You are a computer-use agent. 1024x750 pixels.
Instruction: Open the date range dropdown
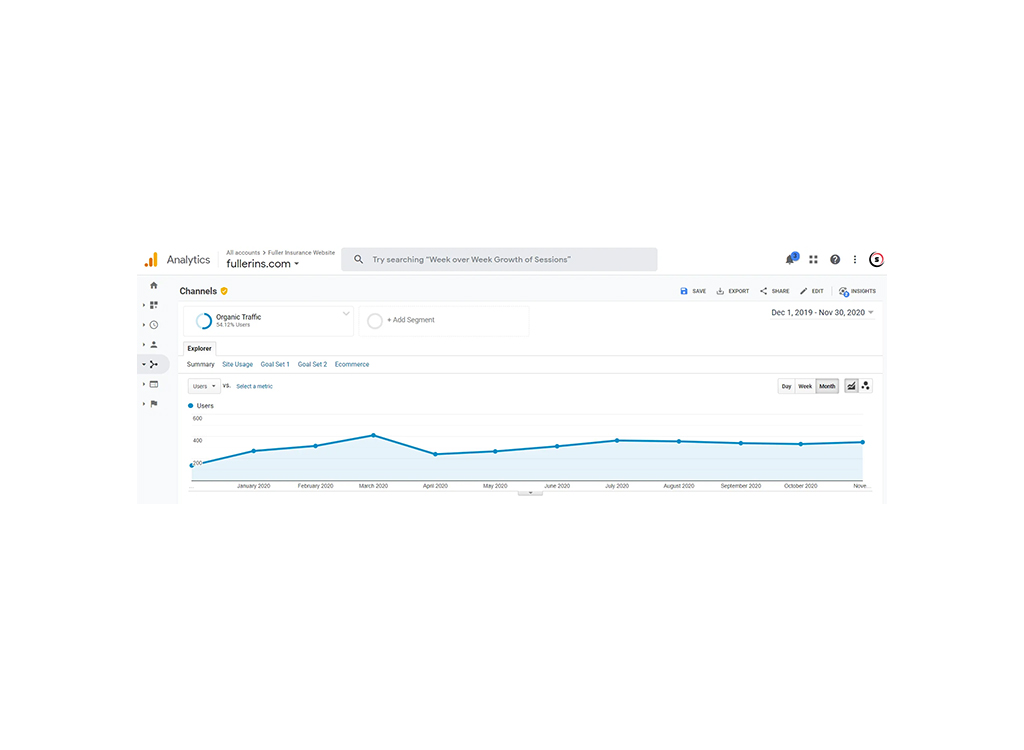pyautogui.click(x=820, y=311)
